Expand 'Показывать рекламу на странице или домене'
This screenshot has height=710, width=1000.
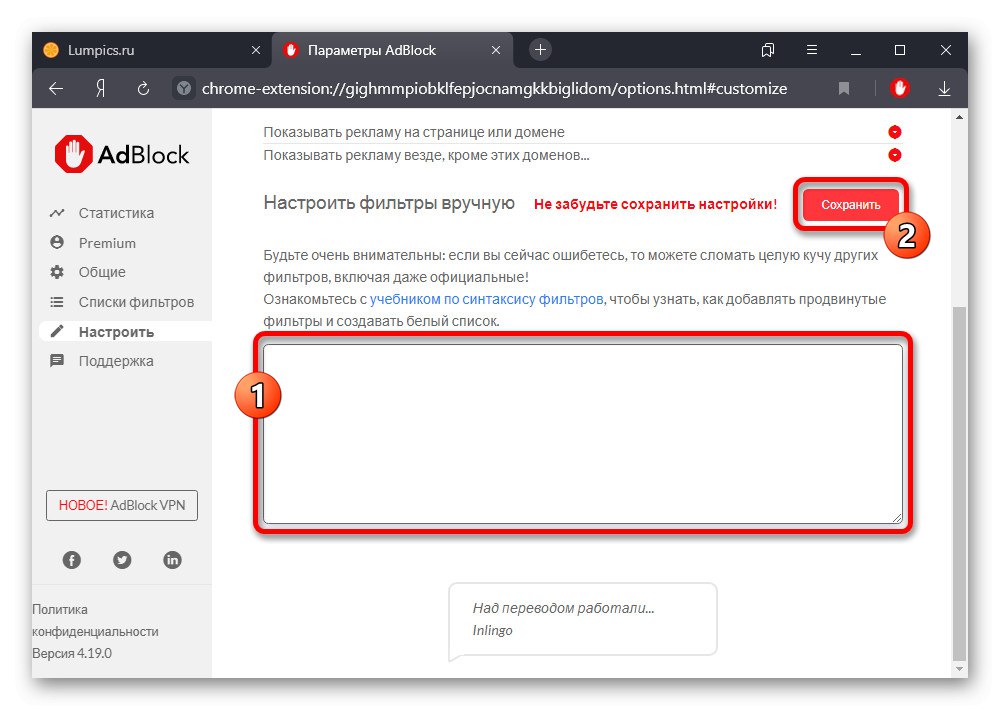[895, 132]
